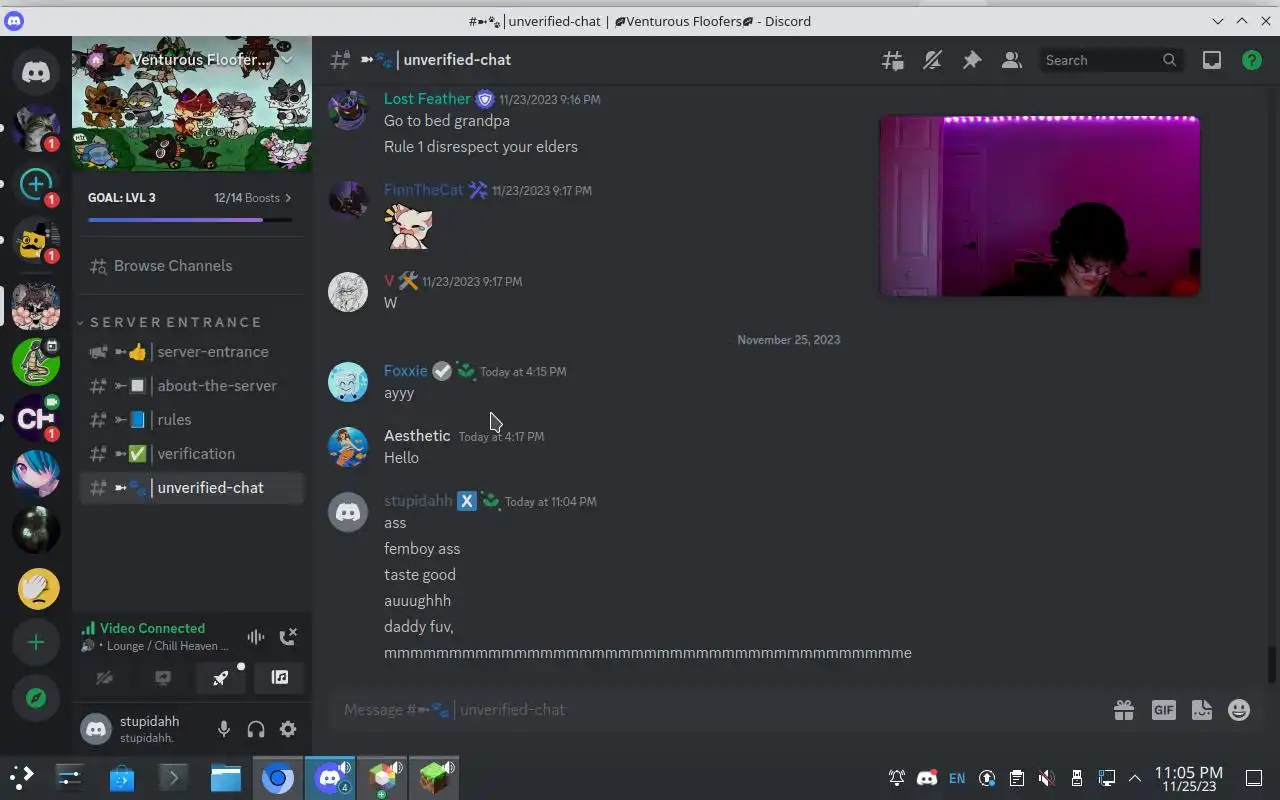Screen dimensions: 1280x800
Task: Explore discoverable servers compass icon
Action: [36, 698]
